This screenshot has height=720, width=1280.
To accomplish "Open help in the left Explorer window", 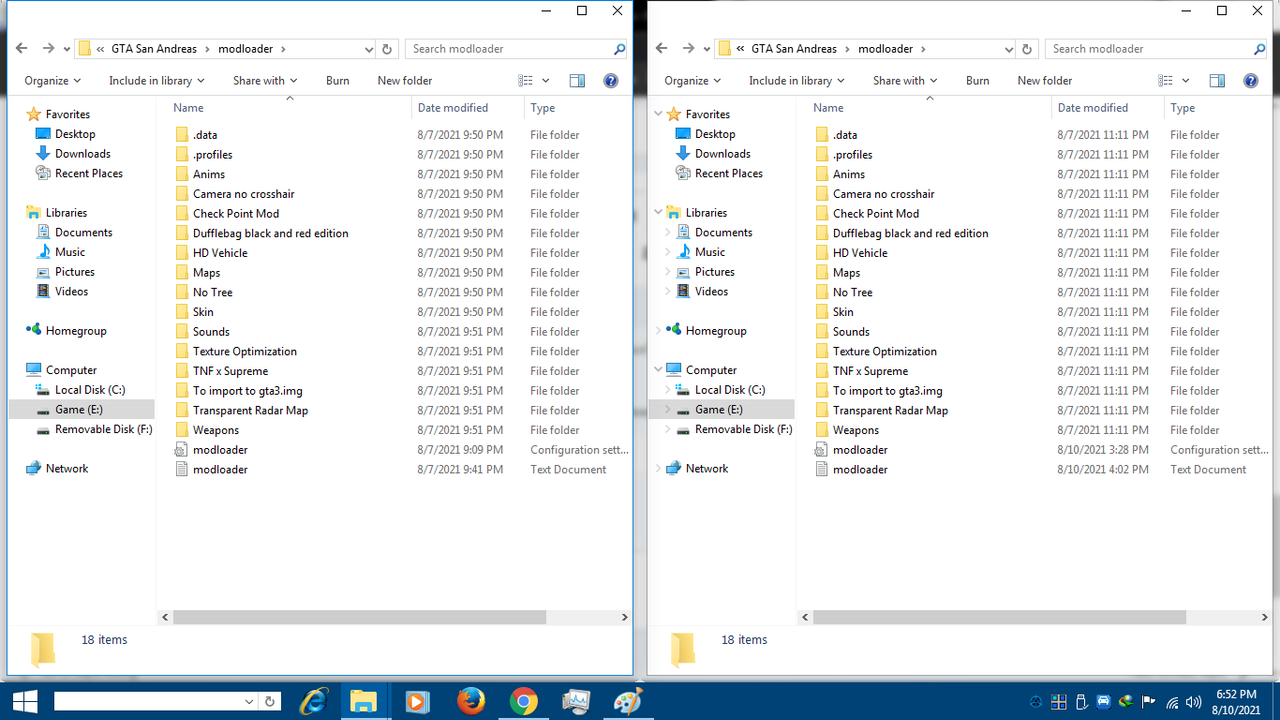I will point(611,81).
